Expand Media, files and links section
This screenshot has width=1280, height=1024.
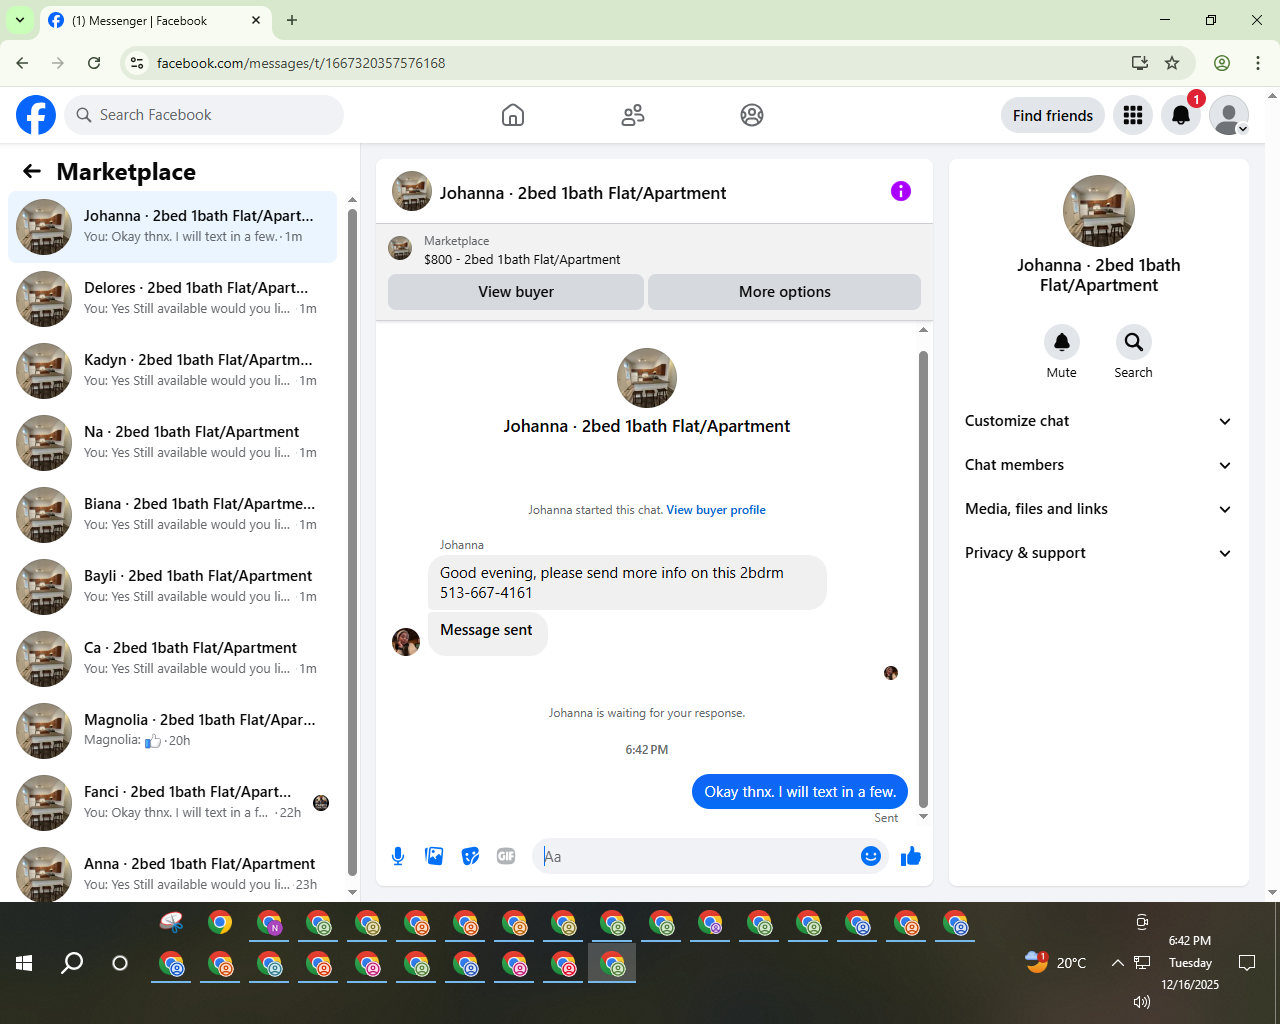tap(1099, 509)
